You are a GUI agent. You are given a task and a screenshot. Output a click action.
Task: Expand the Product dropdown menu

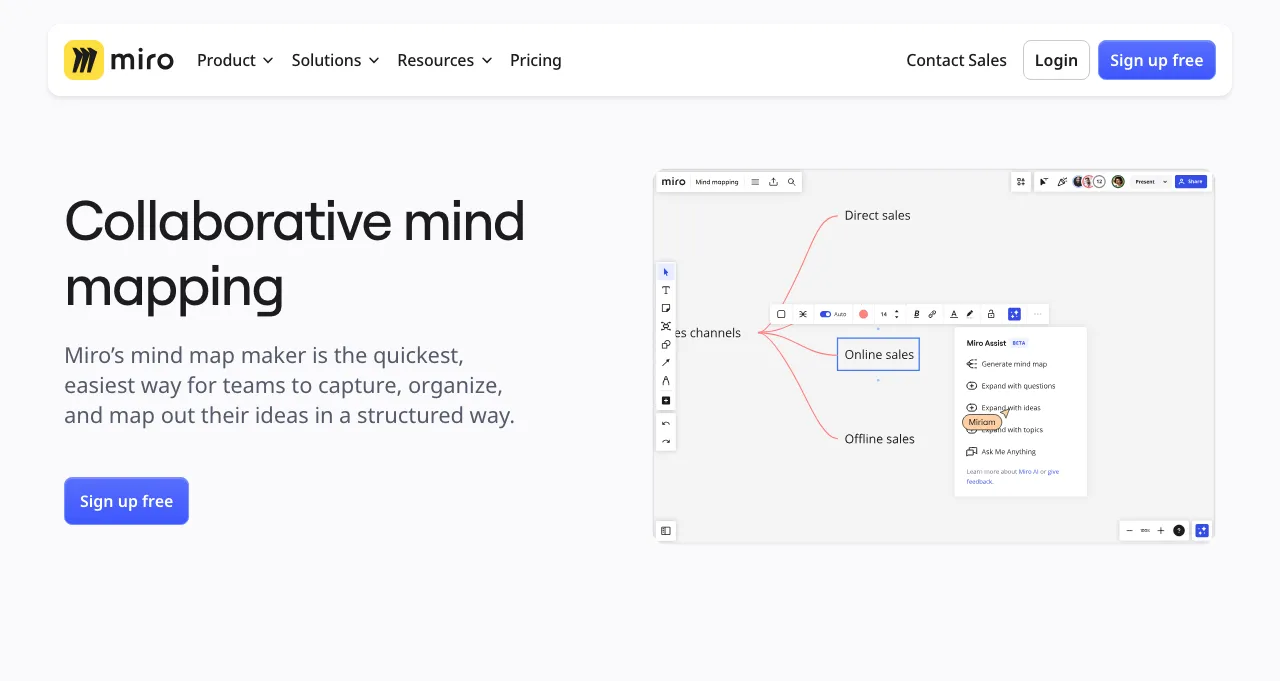click(x=235, y=60)
